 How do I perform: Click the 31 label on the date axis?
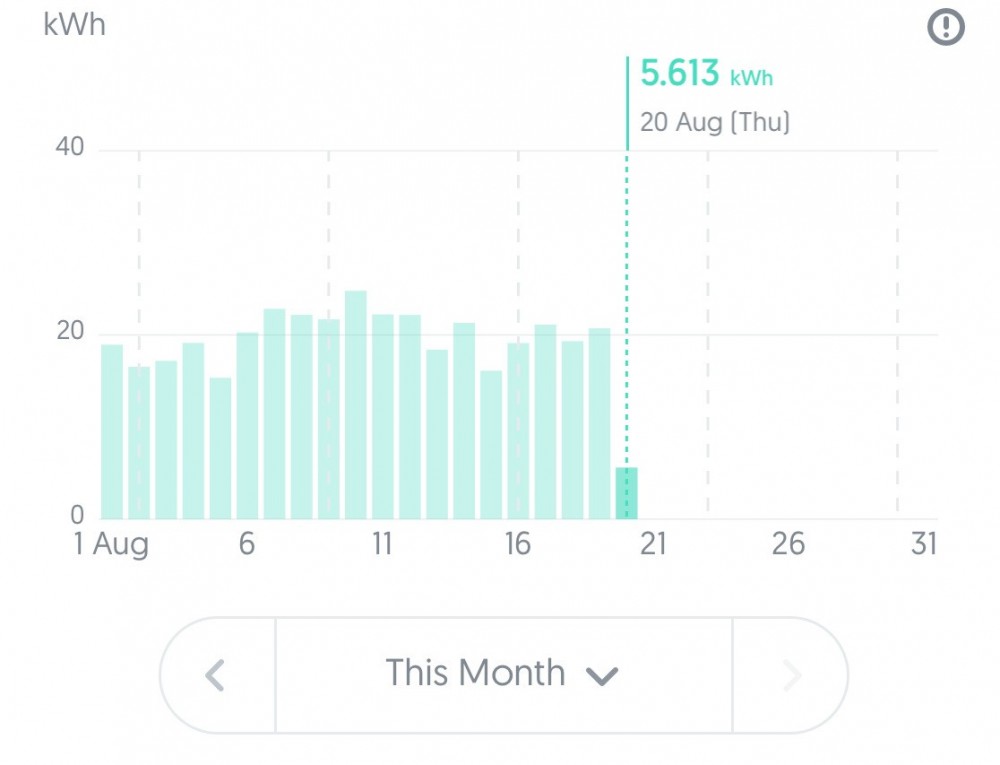pyautogui.click(x=924, y=544)
